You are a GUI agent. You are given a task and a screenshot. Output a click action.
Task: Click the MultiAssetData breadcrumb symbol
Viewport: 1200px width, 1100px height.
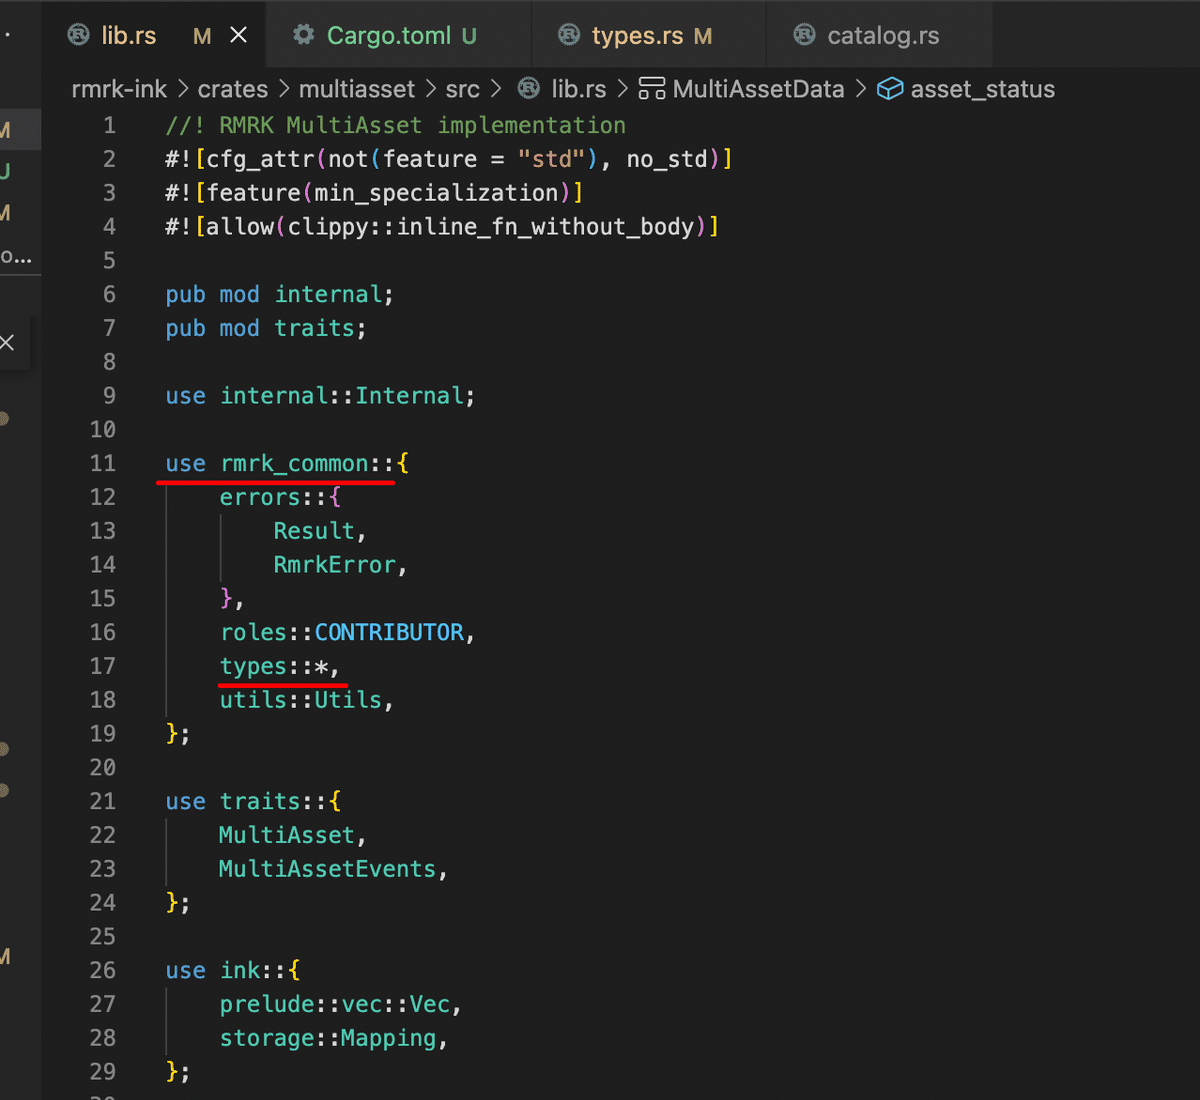click(x=758, y=89)
